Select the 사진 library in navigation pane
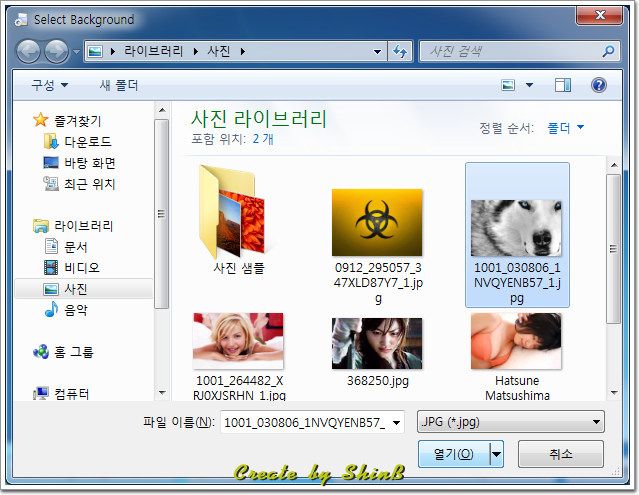The width and height of the screenshot is (639, 495). click(84, 289)
